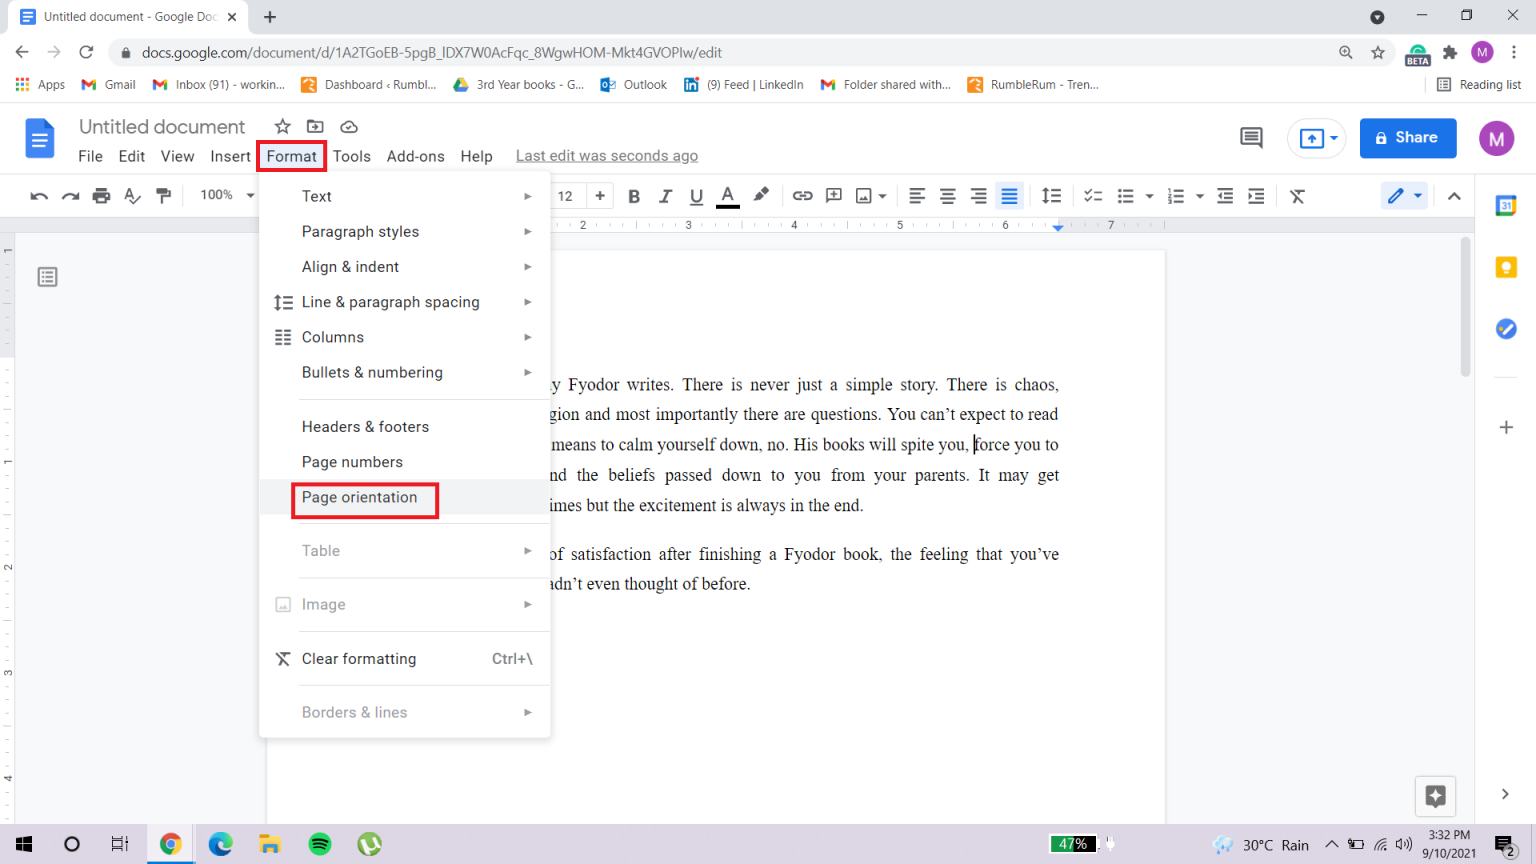The height and width of the screenshot is (864, 1536).
Task: Toggle underline formatting in toolbar
Action: 696,196
